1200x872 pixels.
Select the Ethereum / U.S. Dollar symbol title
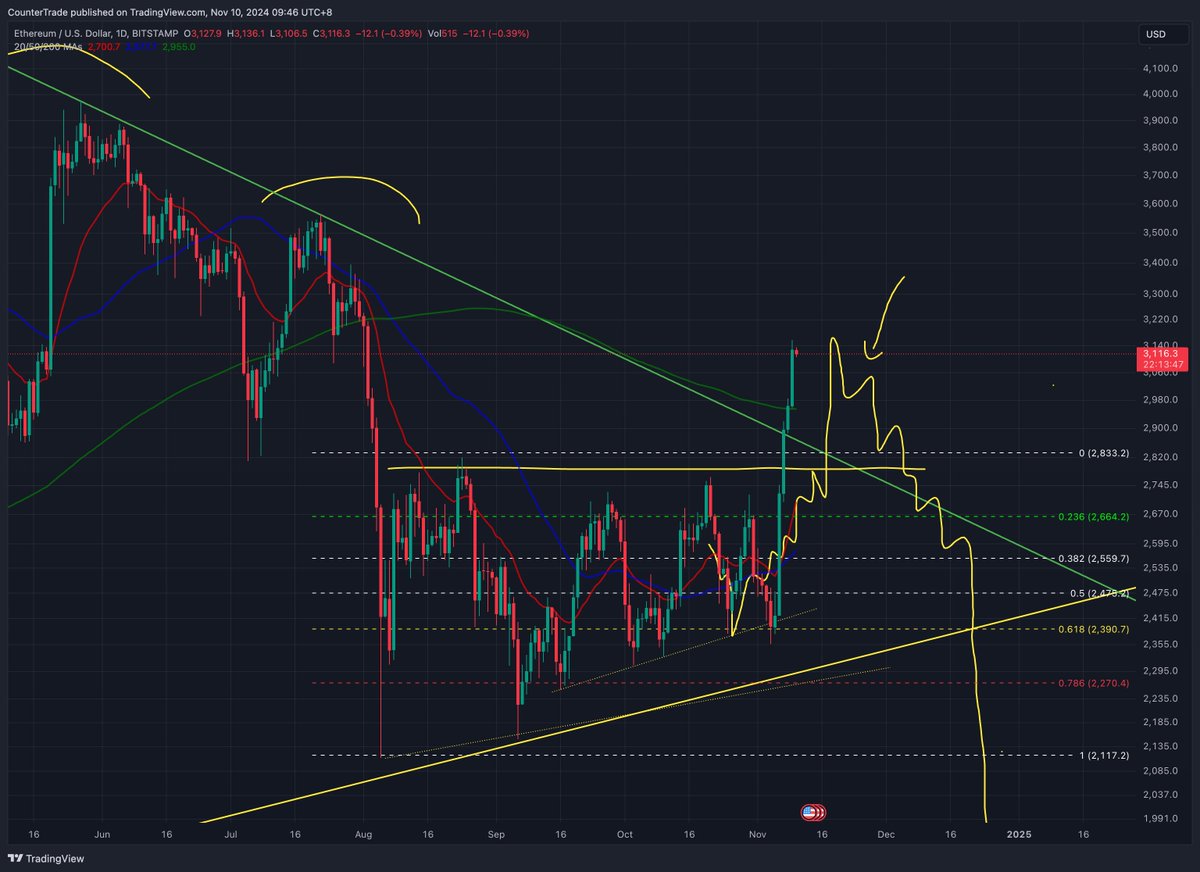pyautogui.click(x=66, y=34)
